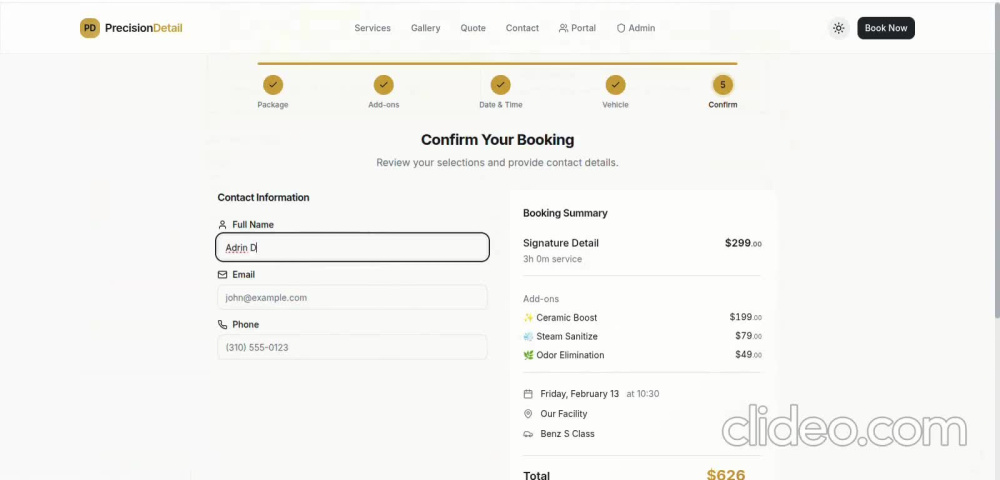This screenshot has height=480, width=1000.
Task: Click the calendar icon next to Friday, February 13
Action: (528, 394)
